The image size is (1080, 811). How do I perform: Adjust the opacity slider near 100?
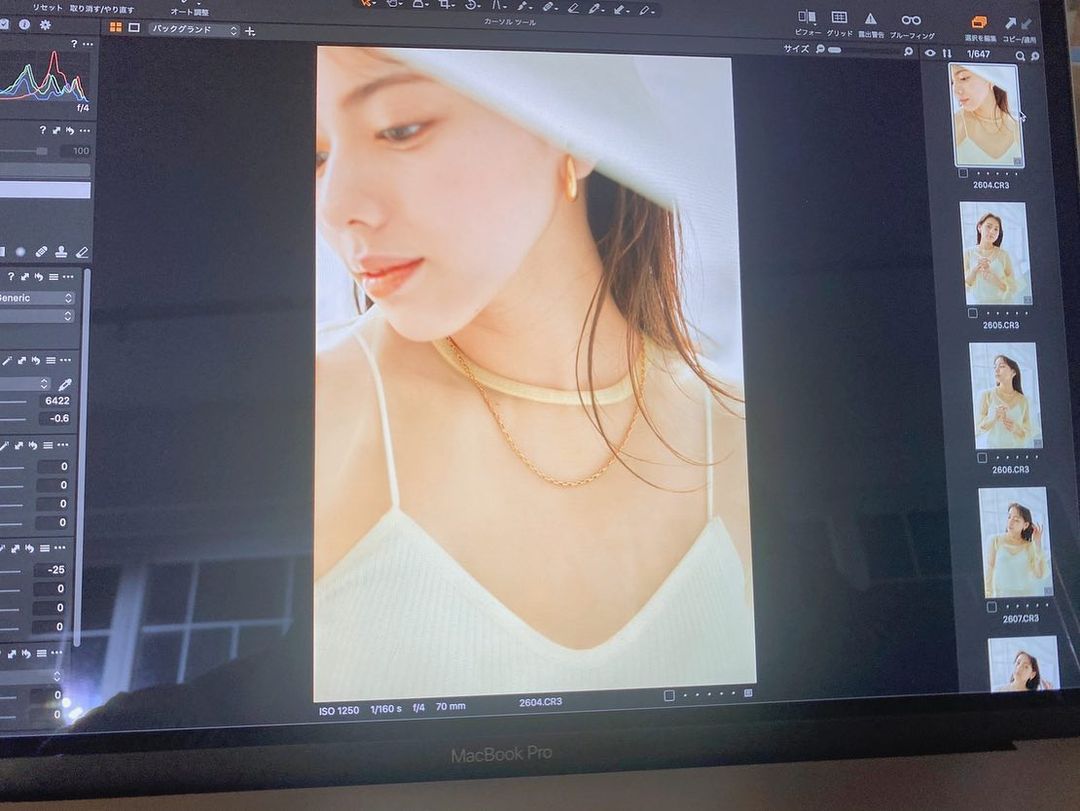[x=42, y=151]
